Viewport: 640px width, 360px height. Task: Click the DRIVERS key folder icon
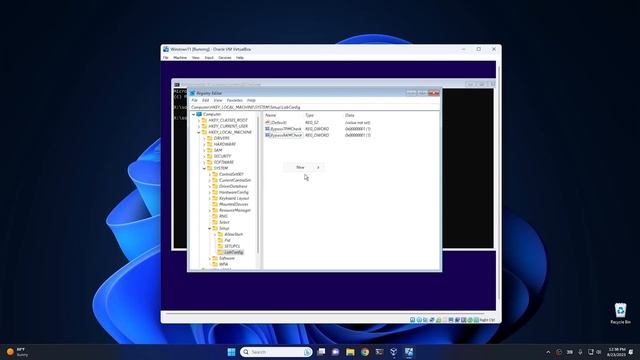point(210,138)
